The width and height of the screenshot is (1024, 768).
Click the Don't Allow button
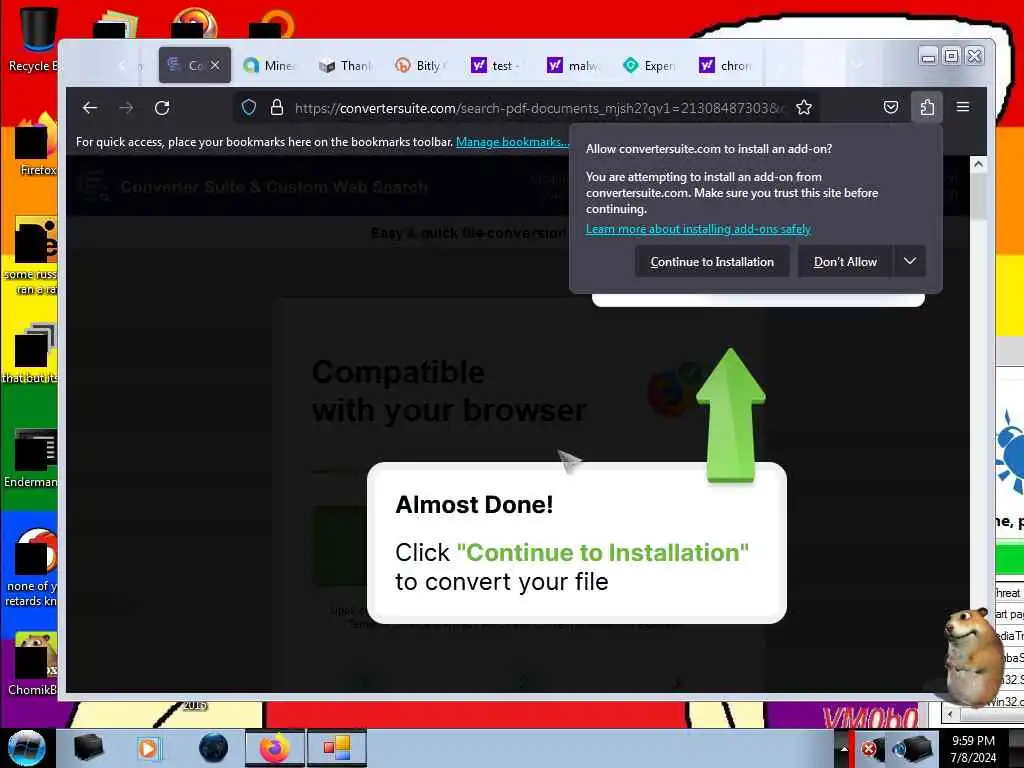(x=845, y=262)
